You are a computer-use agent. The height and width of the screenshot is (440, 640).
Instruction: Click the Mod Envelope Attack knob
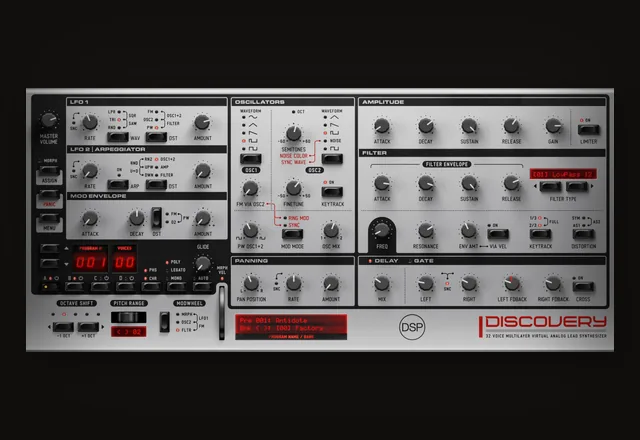tap(90, 218)
